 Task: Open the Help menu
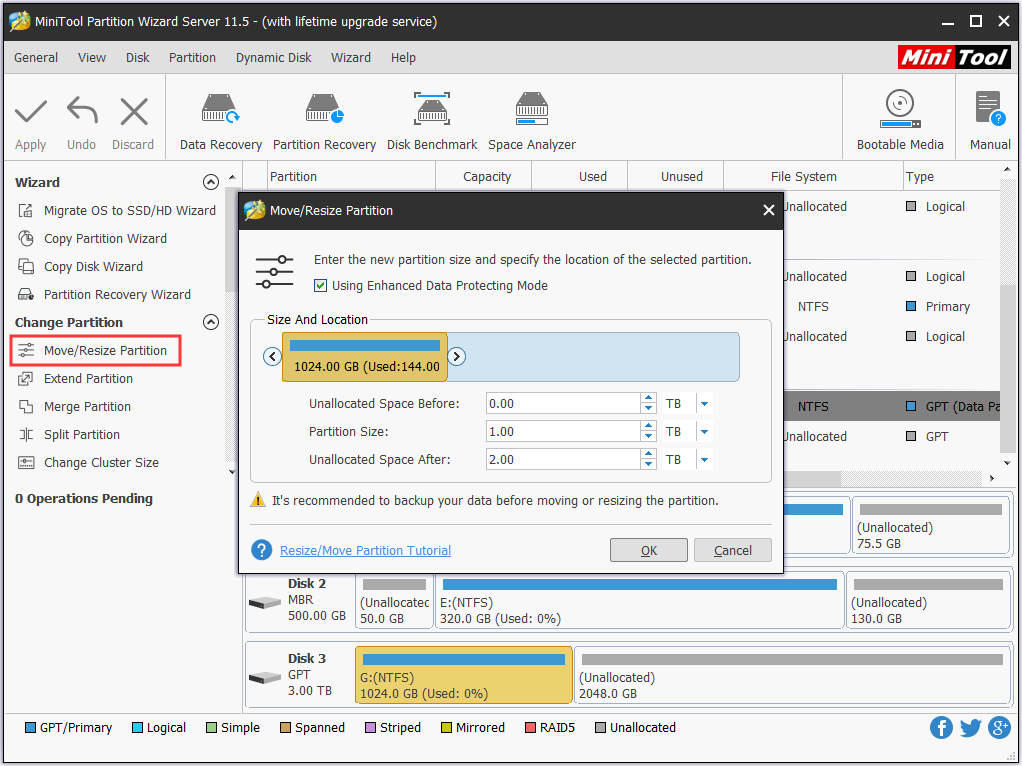403,57
